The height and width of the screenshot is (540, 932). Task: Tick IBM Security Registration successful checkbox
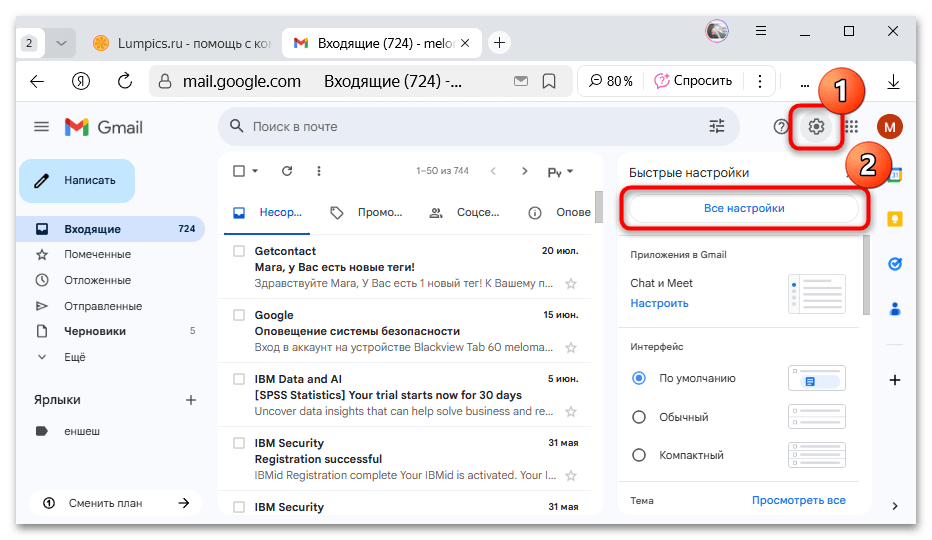click(239, 443)
